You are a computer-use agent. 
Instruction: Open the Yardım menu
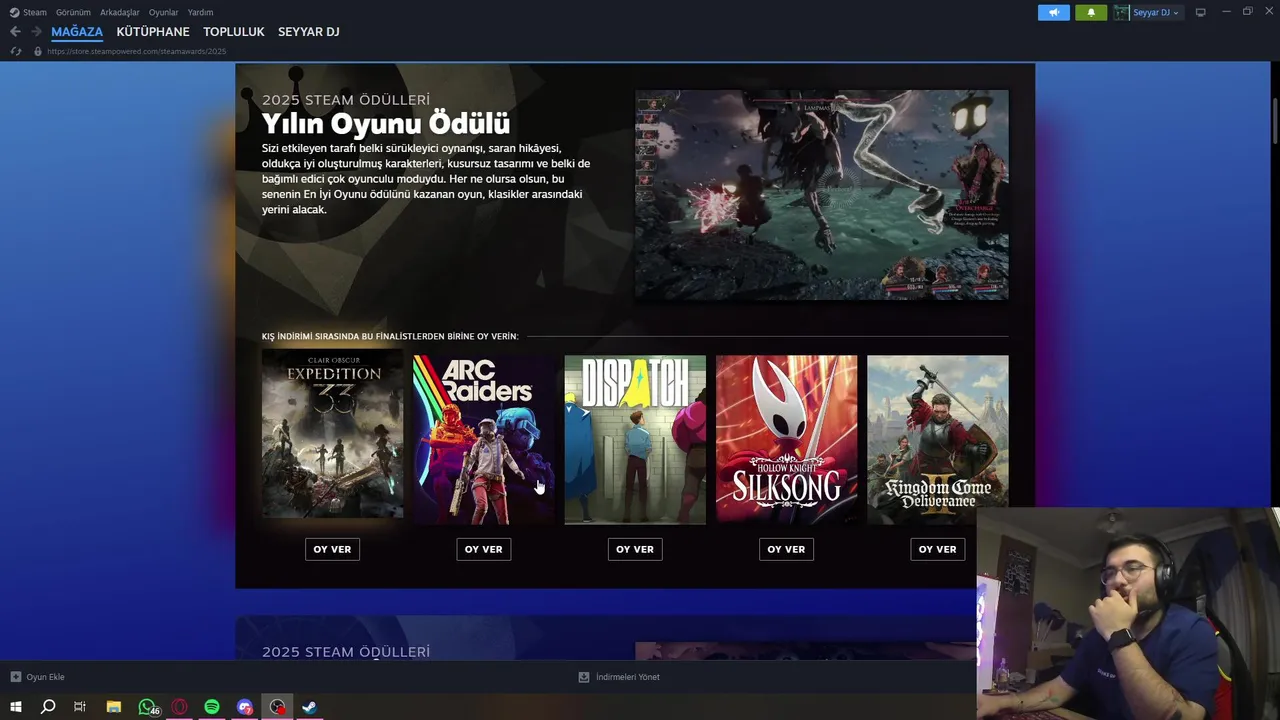(200, 12)
